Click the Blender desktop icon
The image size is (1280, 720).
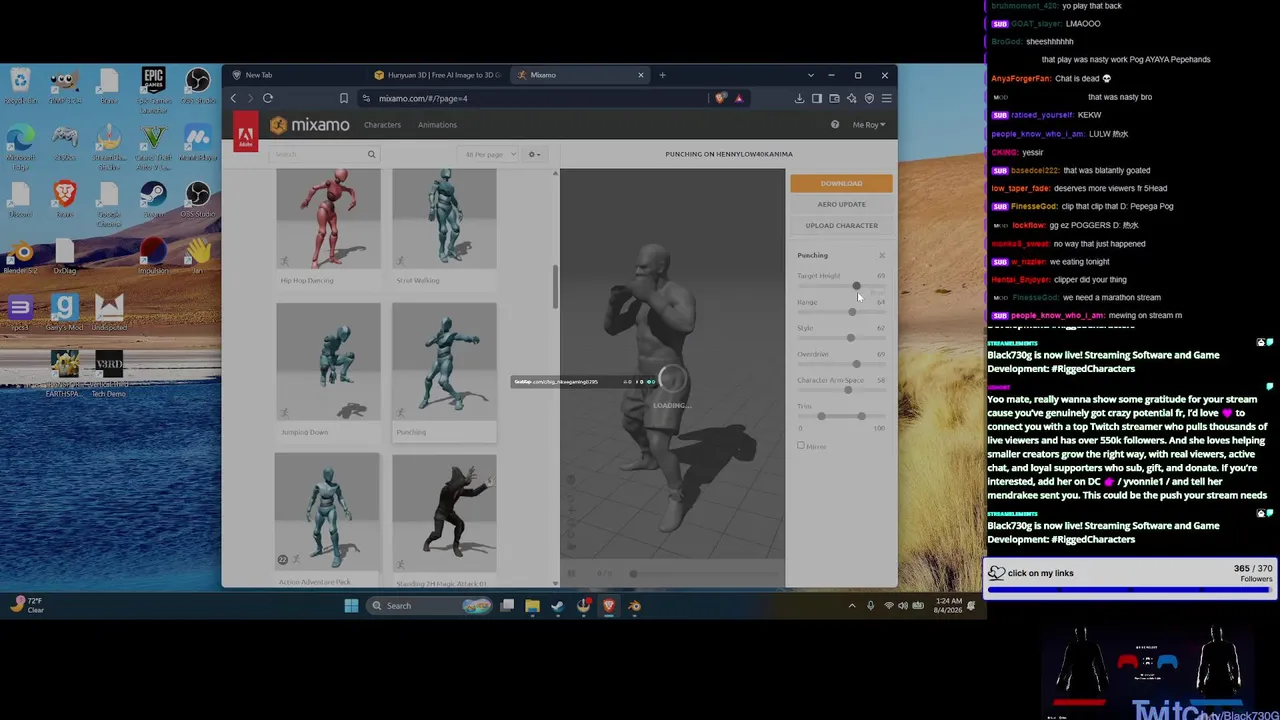coord(20,256)
